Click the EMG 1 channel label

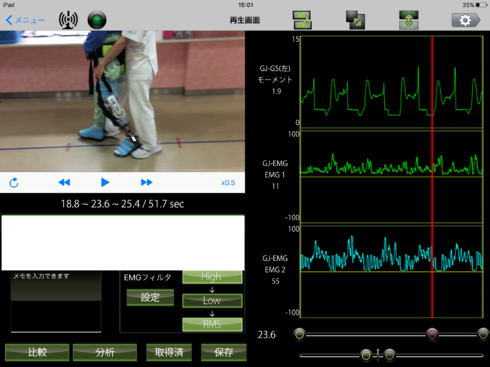275,175
